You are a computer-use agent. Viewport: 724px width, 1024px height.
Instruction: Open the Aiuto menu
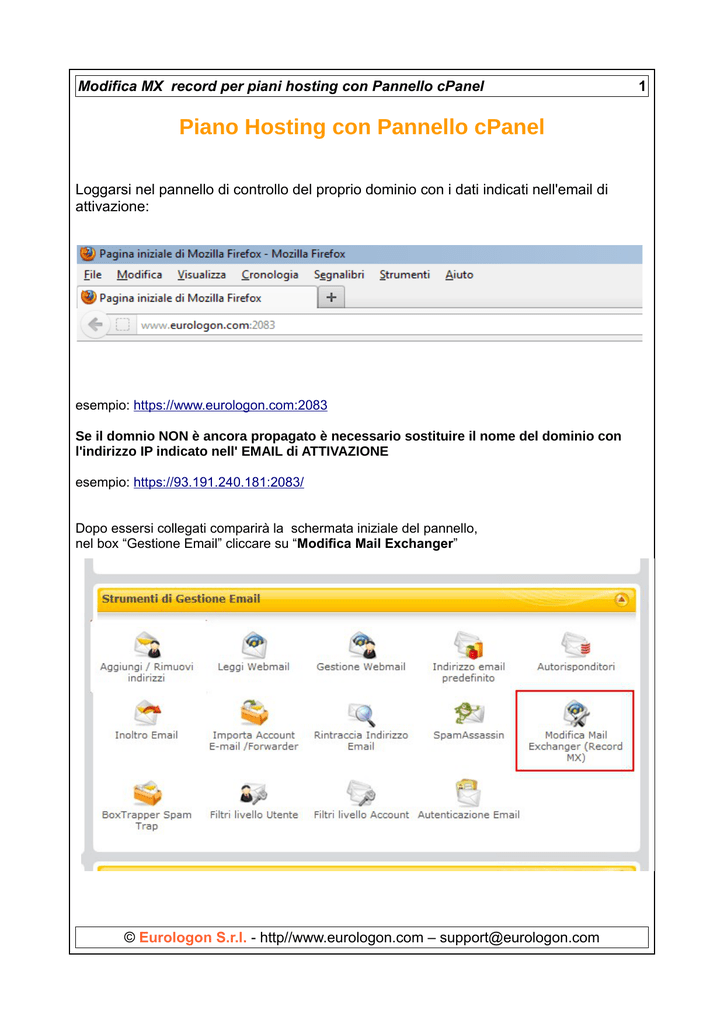pyautogui.click(x=460, y=275)
